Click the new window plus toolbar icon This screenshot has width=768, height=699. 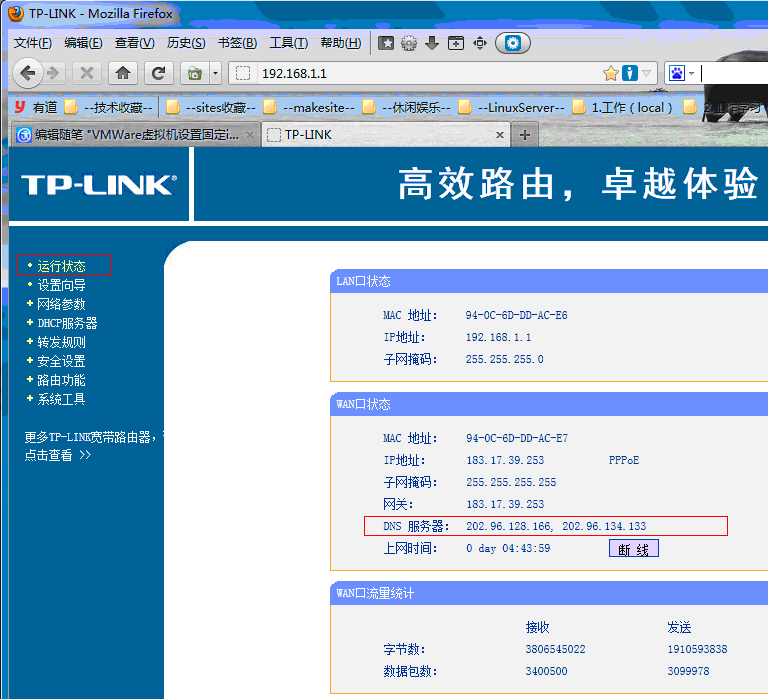point(456,44)
